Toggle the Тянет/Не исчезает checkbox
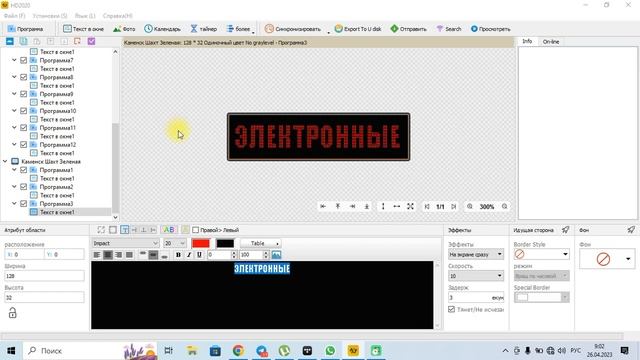 click(451, 309)
